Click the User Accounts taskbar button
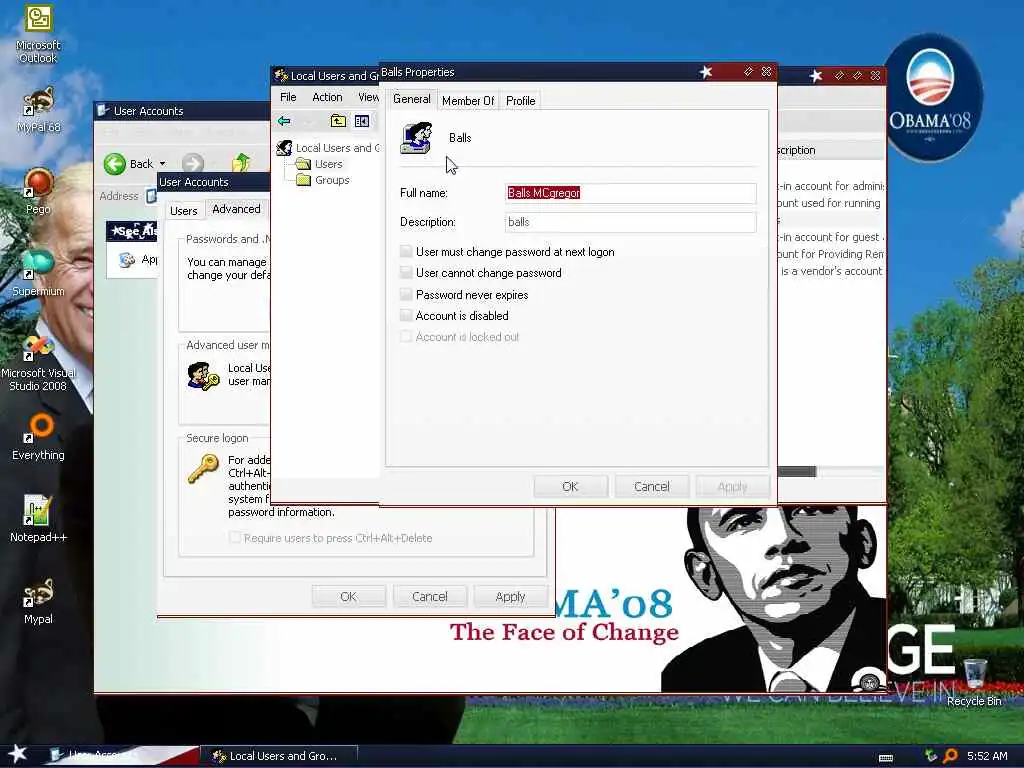Image resolution: width=1024 pixels, height=768 pixels. pos(122,756)
